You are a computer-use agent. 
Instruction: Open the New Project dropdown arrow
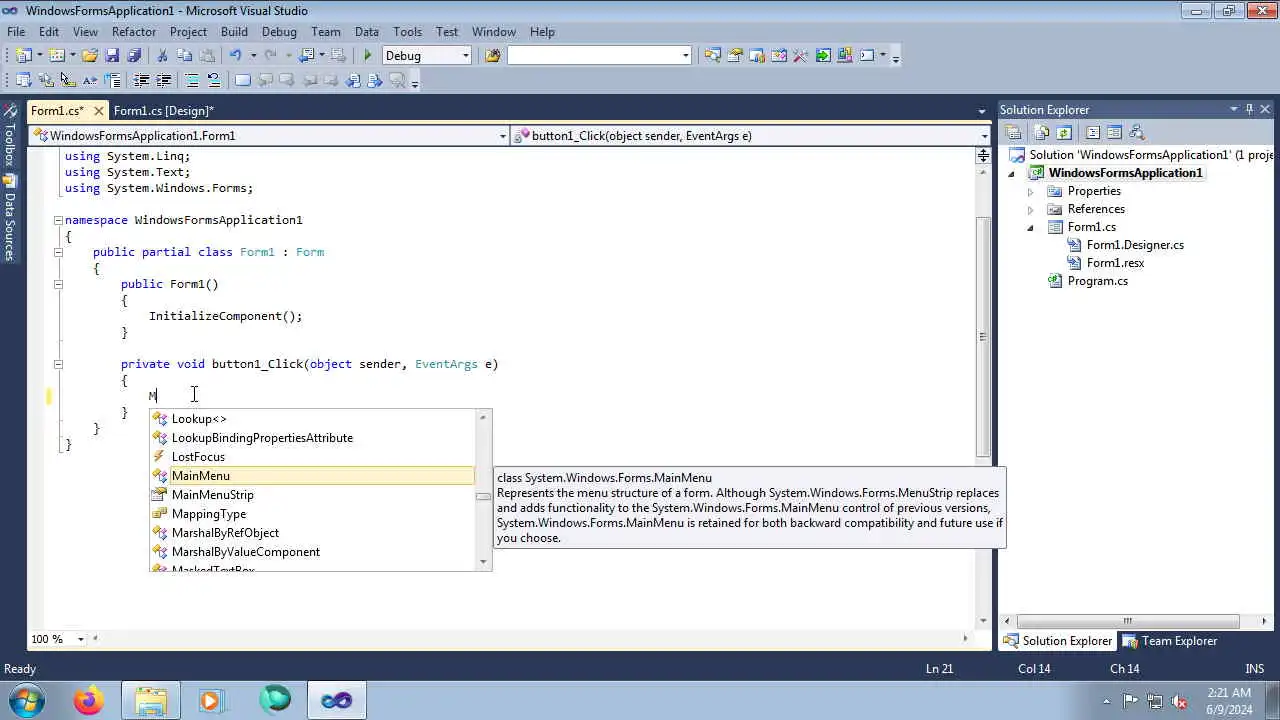39,56
